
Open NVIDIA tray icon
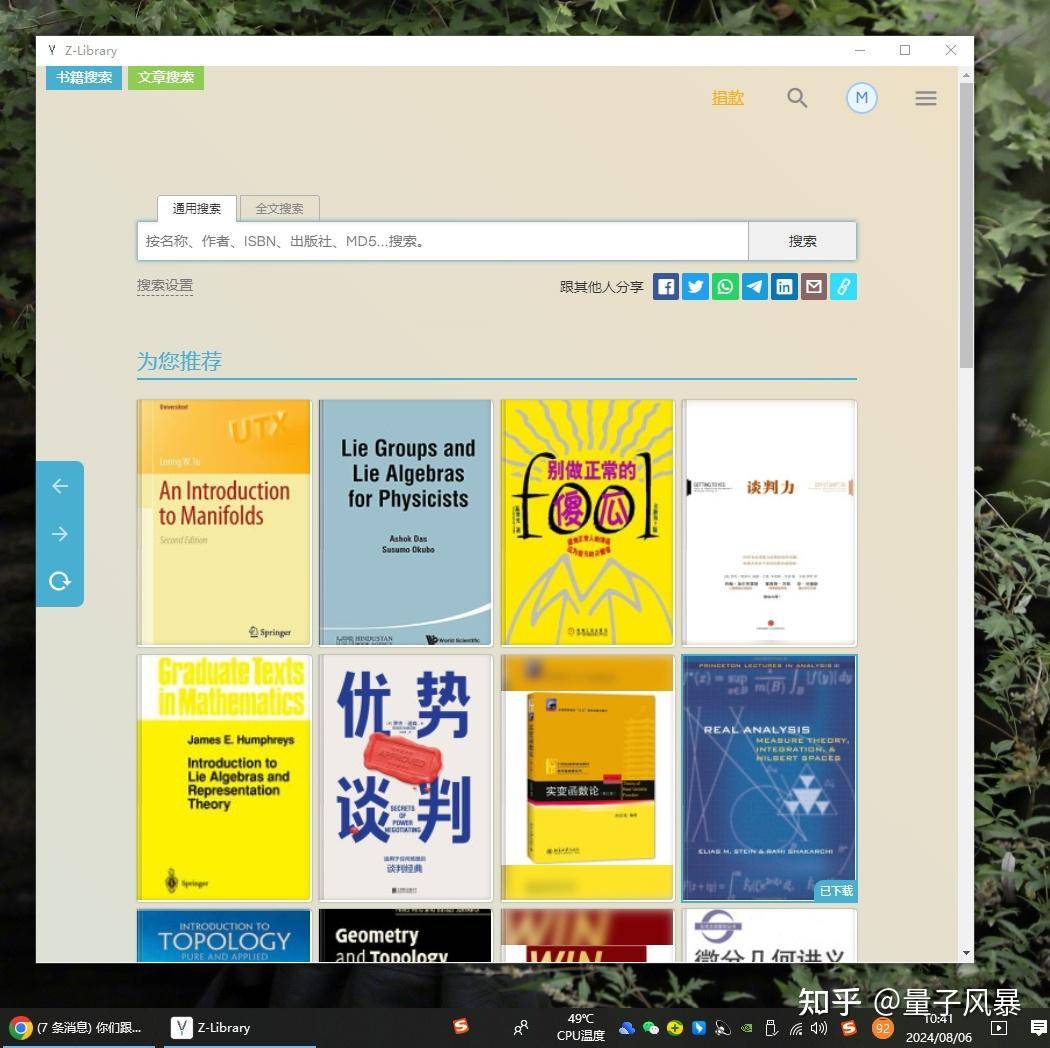click(x=747, y=1028)
